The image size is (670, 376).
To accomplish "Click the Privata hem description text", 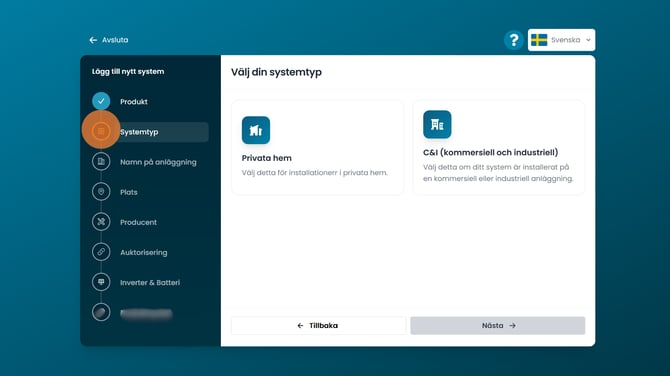I will [314, 173].
